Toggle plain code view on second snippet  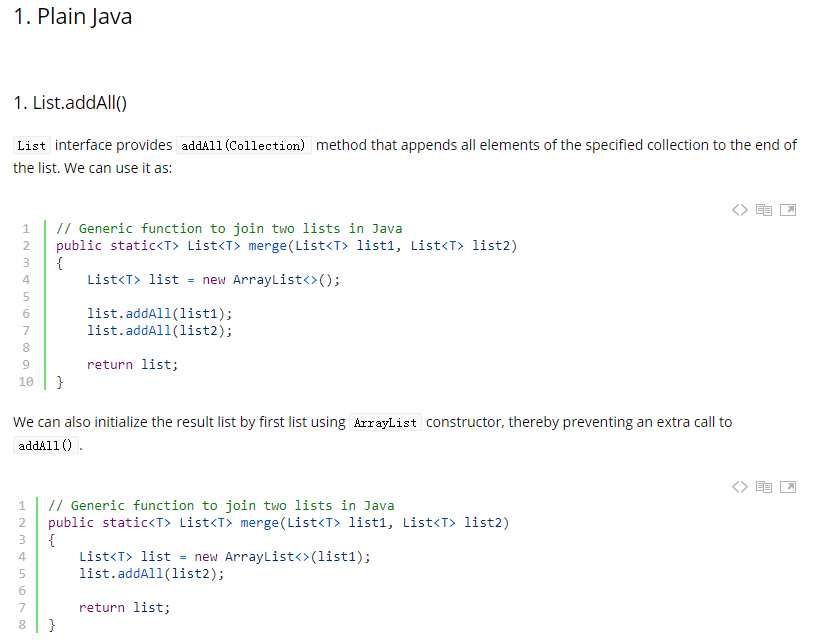tap(740, 487)
